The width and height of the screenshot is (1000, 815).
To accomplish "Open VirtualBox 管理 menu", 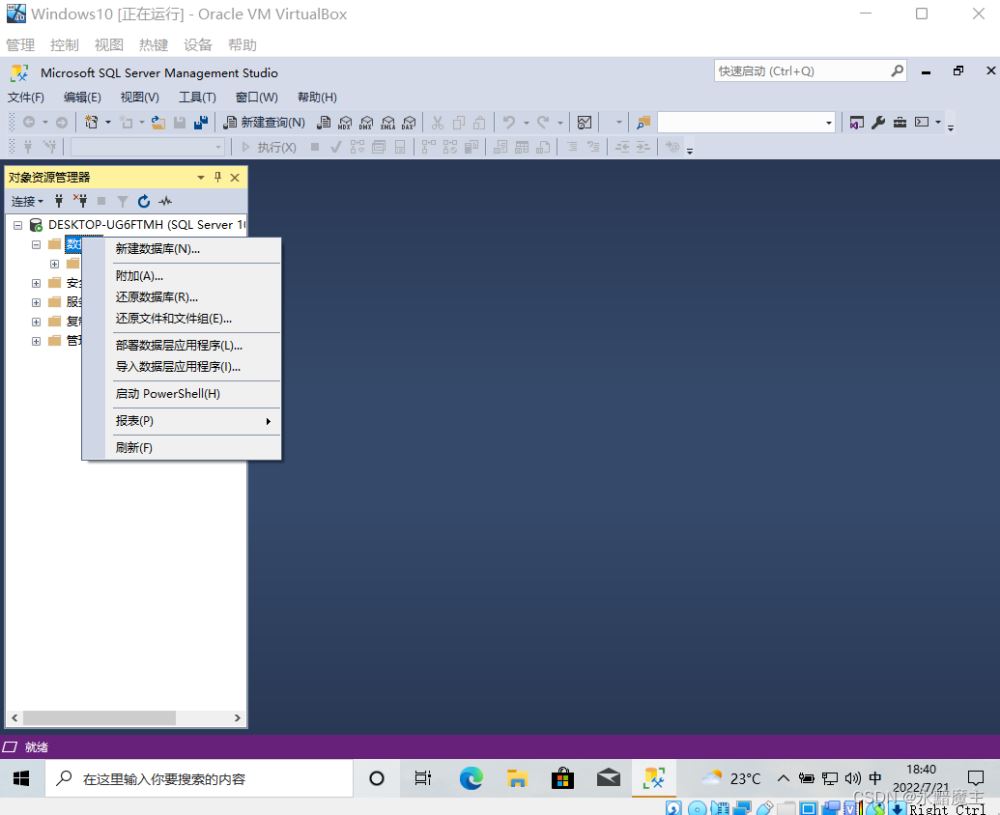I will pyautogui.click(x=20, y=45).
